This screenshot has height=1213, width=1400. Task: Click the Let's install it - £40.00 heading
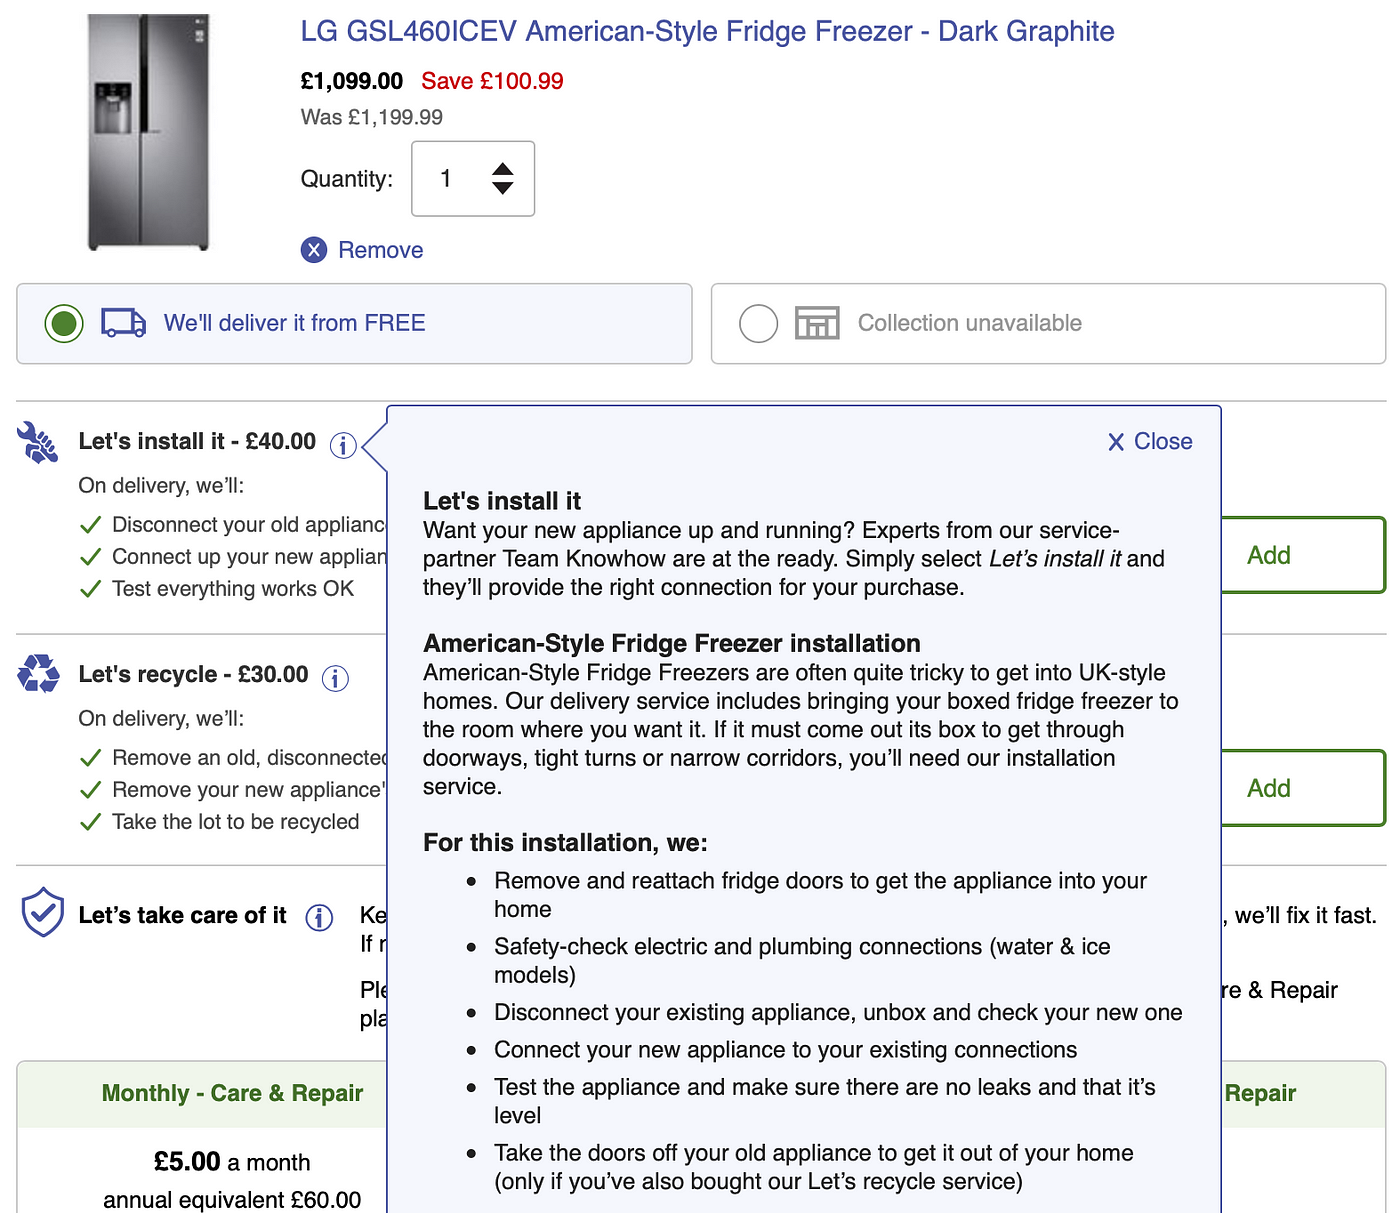pos(197,441)
